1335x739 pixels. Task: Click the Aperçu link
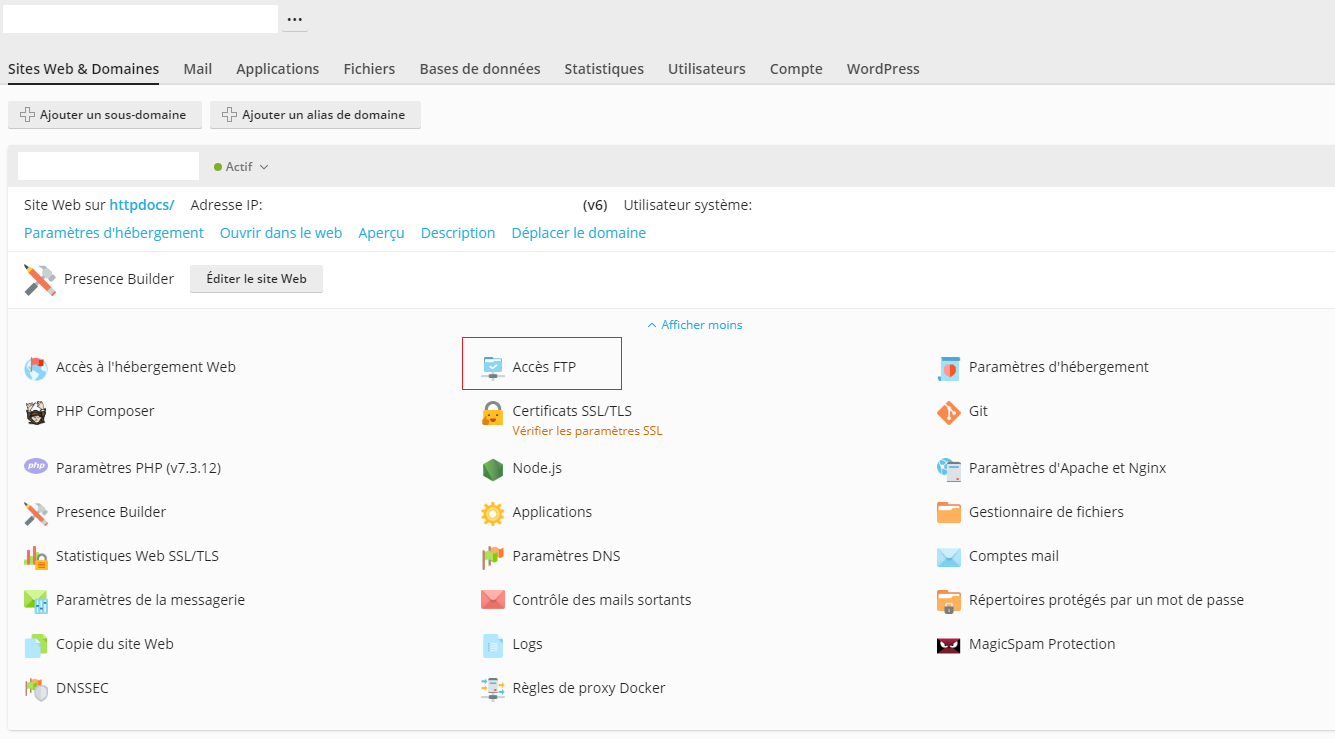381,233
